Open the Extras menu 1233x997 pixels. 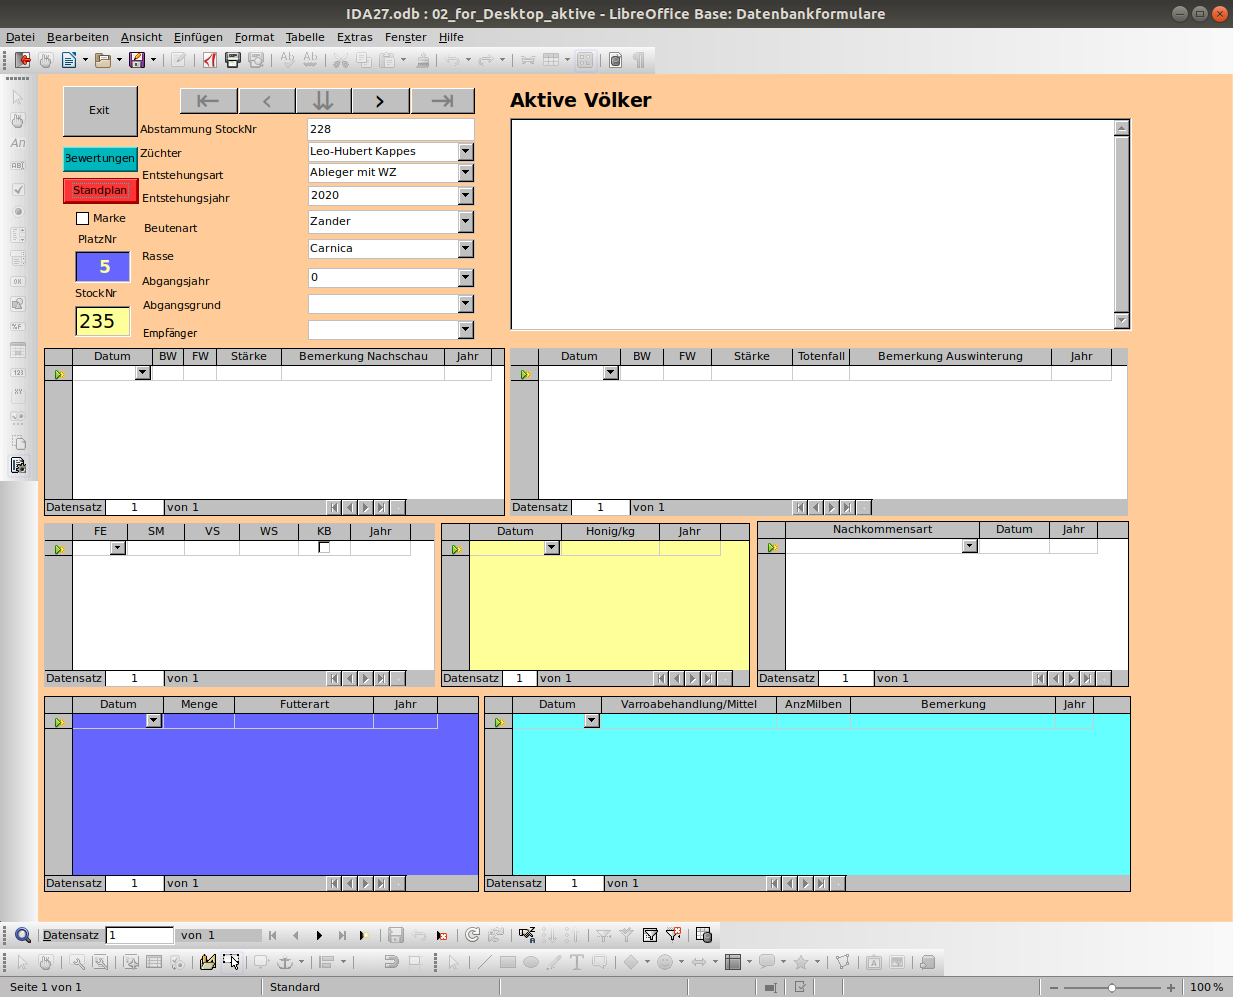(x=355, y=37)
